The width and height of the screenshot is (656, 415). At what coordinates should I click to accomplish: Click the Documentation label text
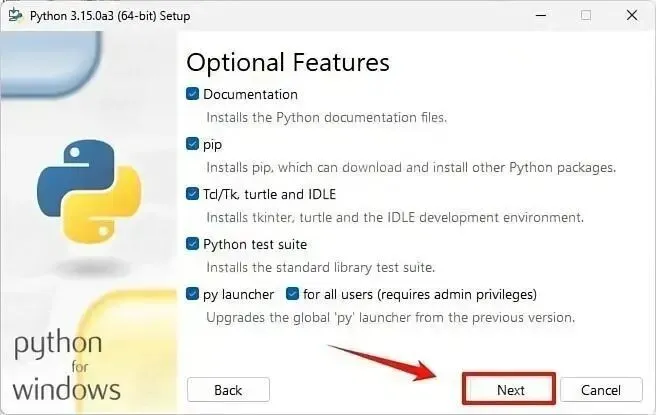coord(250,94)
